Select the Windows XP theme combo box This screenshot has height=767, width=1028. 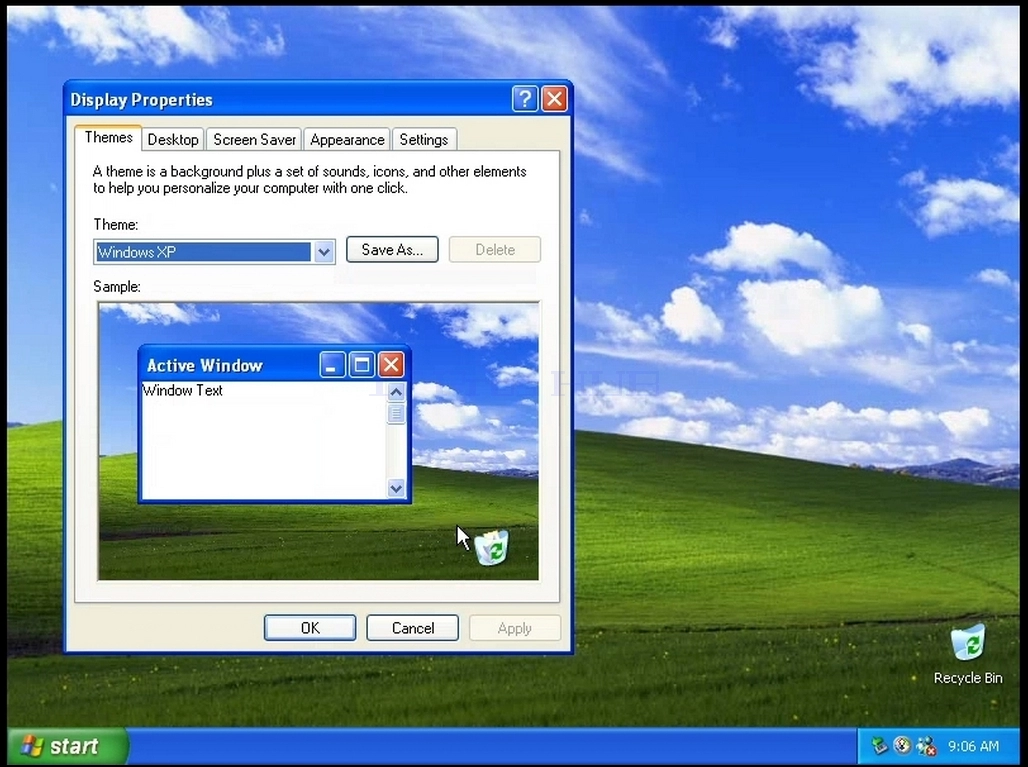pos(214,252)
